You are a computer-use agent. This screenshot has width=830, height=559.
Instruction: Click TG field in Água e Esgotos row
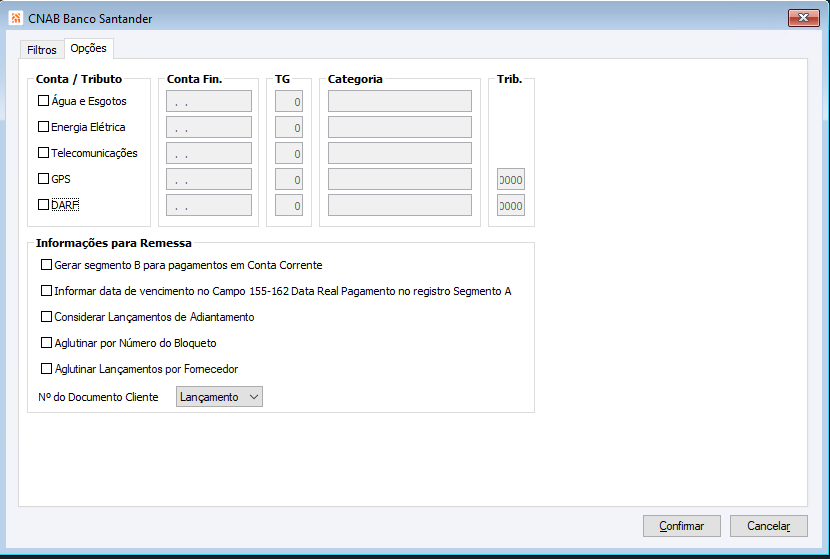pyautogui.click(x=289, y=101)
